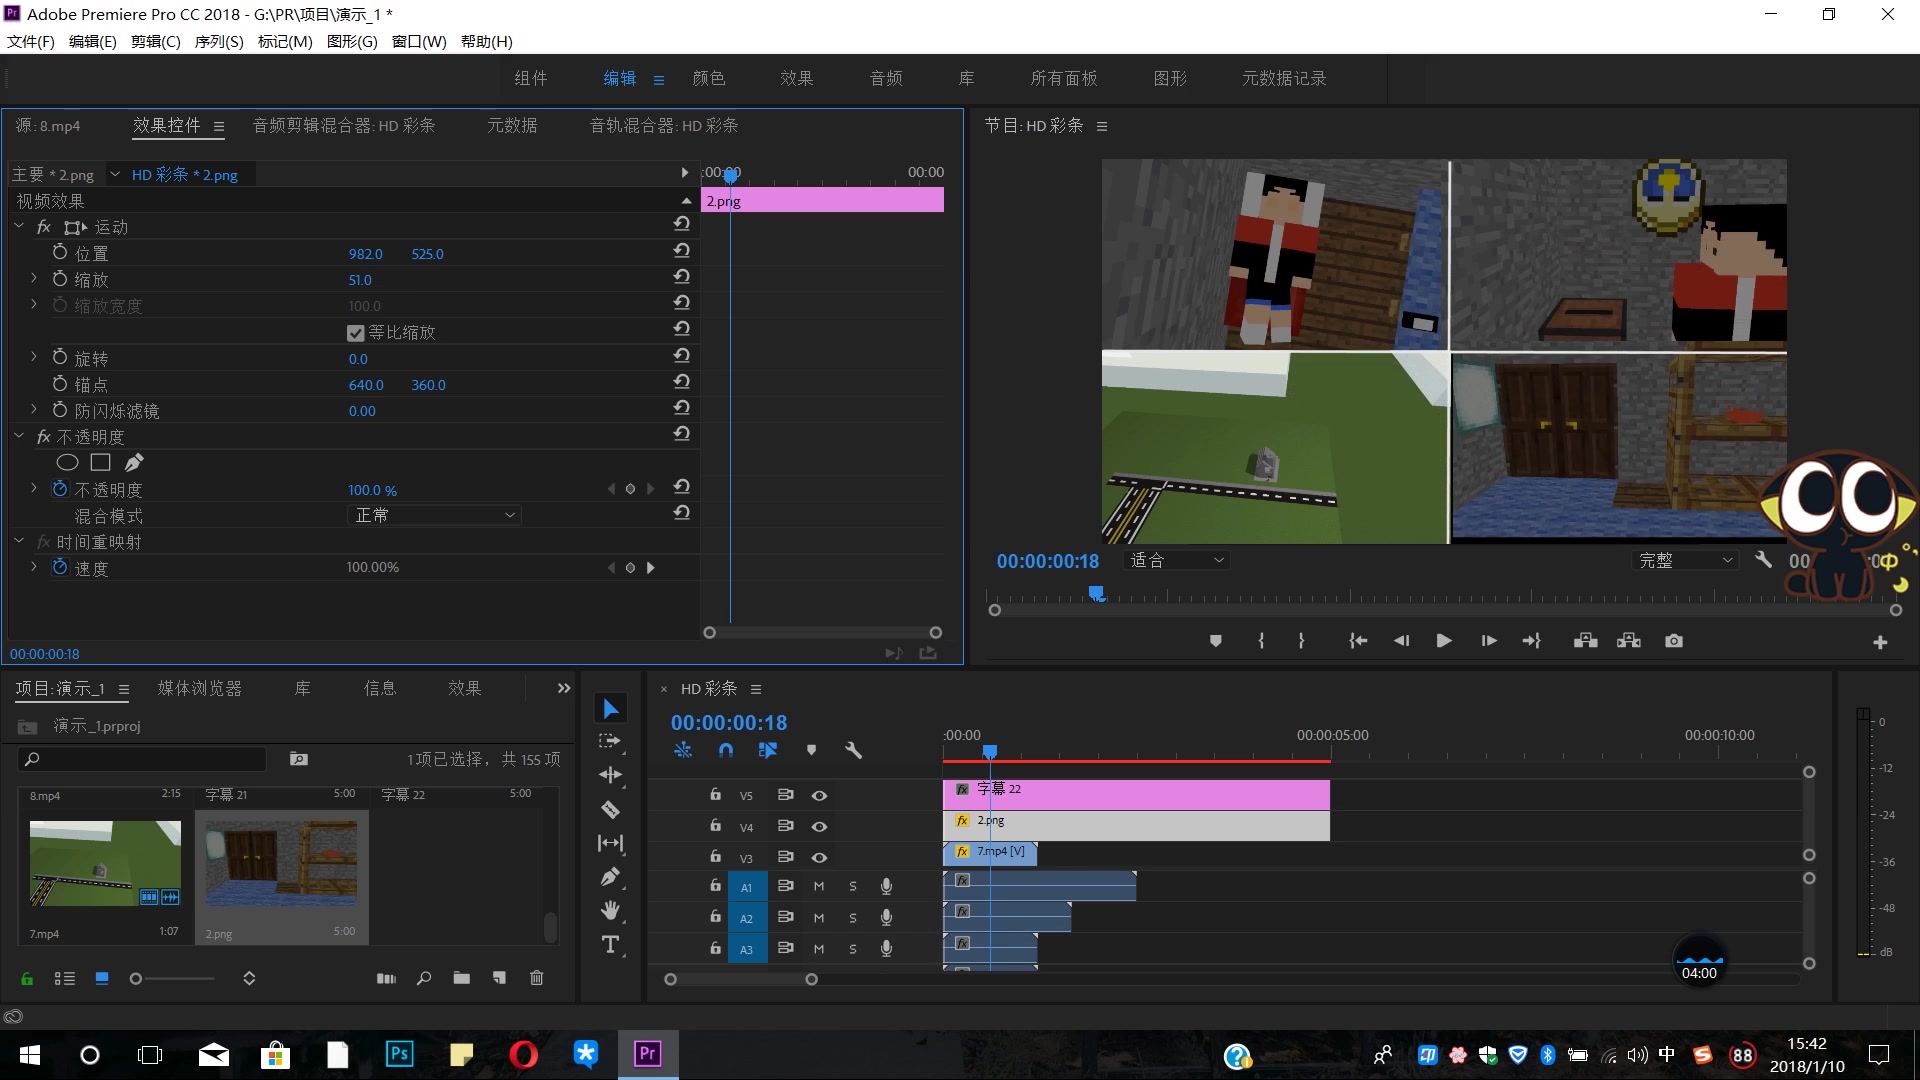The image size is (1920, 1080).
Task: Show more project panel tabs chevron
Action: (563, 688)
